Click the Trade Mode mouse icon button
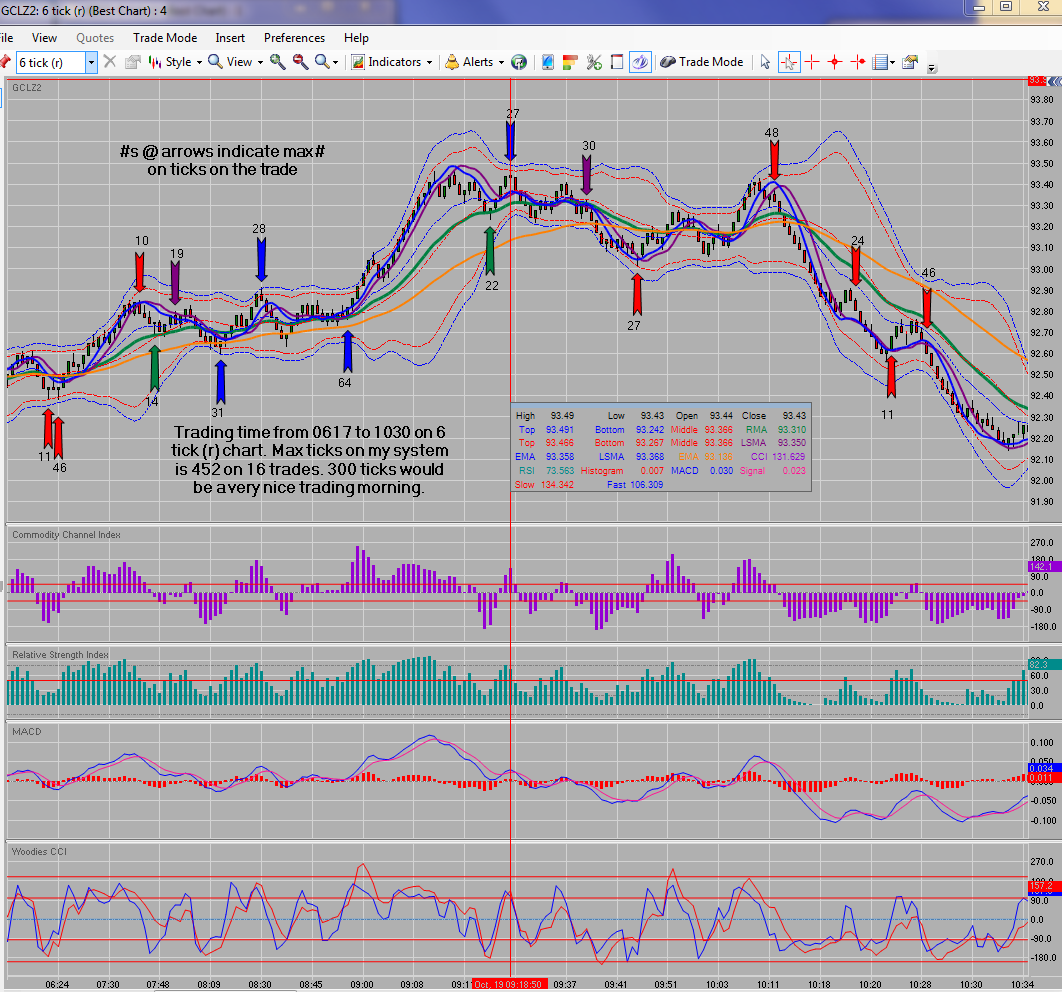 coord(702,62)
